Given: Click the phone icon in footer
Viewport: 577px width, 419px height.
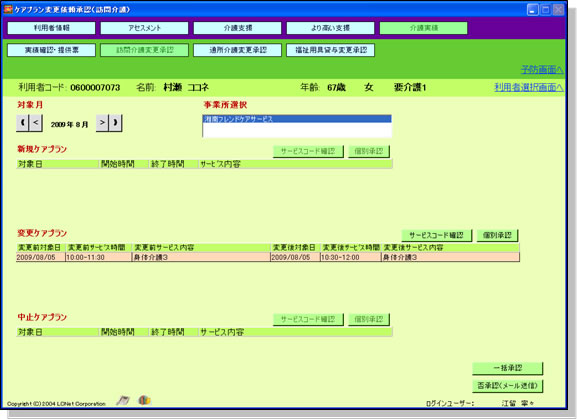Looking at the screenshot, I should click(x=123, y=400).
